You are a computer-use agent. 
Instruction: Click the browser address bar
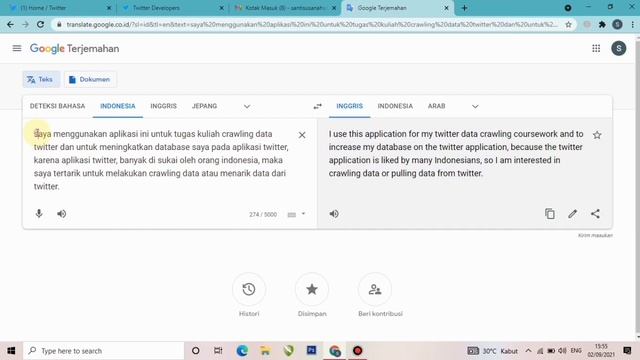312,24
